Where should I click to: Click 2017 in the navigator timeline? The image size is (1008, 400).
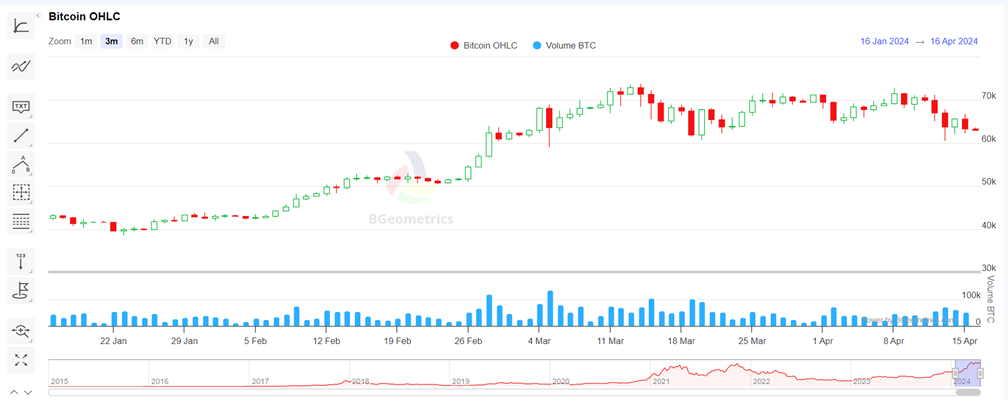click(x=260, y=381)
